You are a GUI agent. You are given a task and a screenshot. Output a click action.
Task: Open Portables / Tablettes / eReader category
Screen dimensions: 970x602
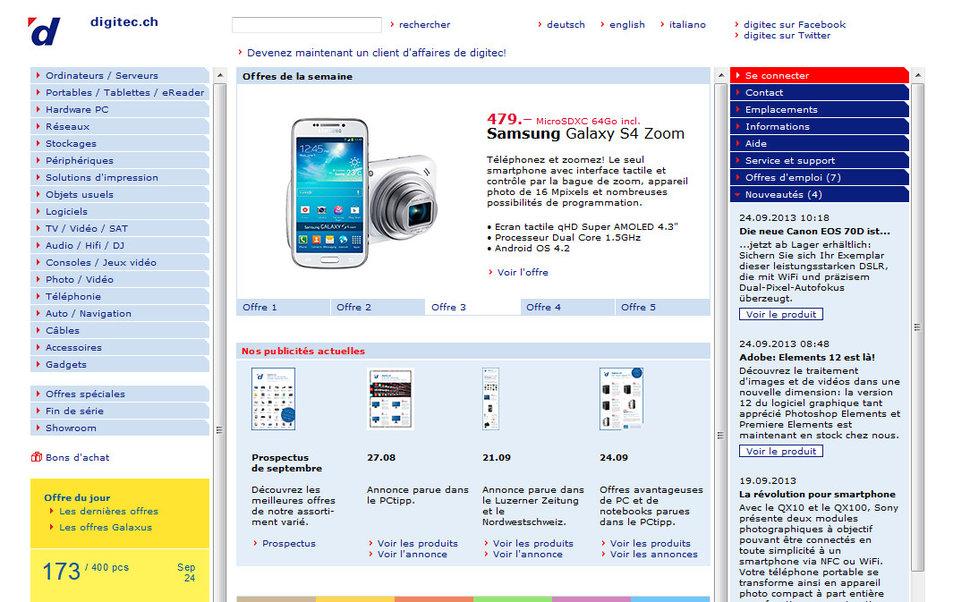(x=119, y=92)
